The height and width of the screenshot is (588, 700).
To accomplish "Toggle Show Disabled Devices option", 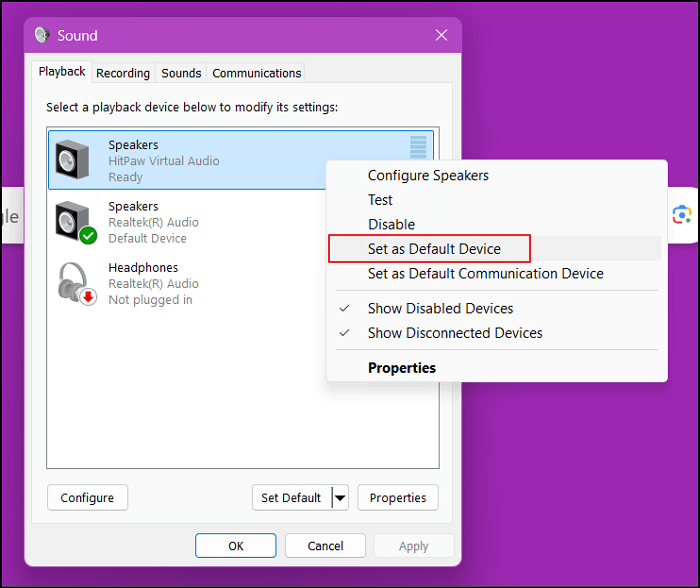I will point(440,308).
